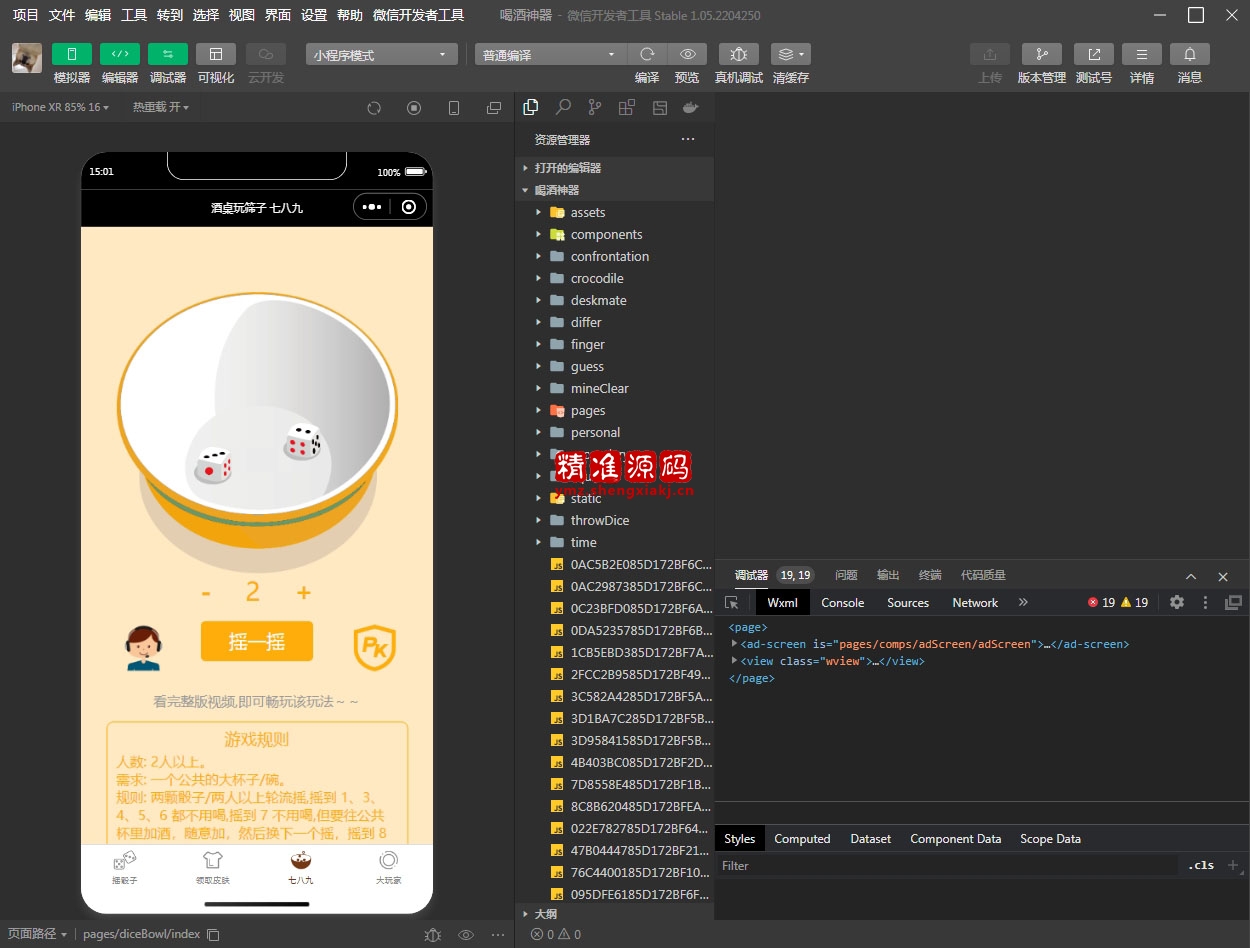Toggle the .cls class editor
This screenshot has height=948, width=1250.
tap(1201, 865)
